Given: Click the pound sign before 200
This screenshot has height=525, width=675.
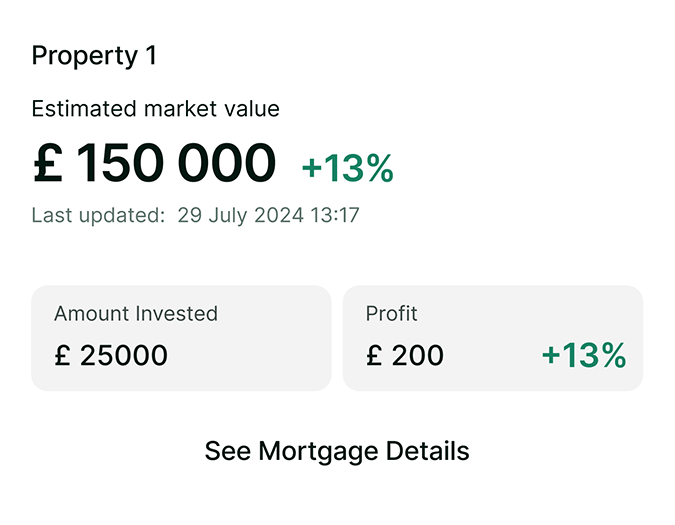Looking at the screenshot, I should 374,355.
